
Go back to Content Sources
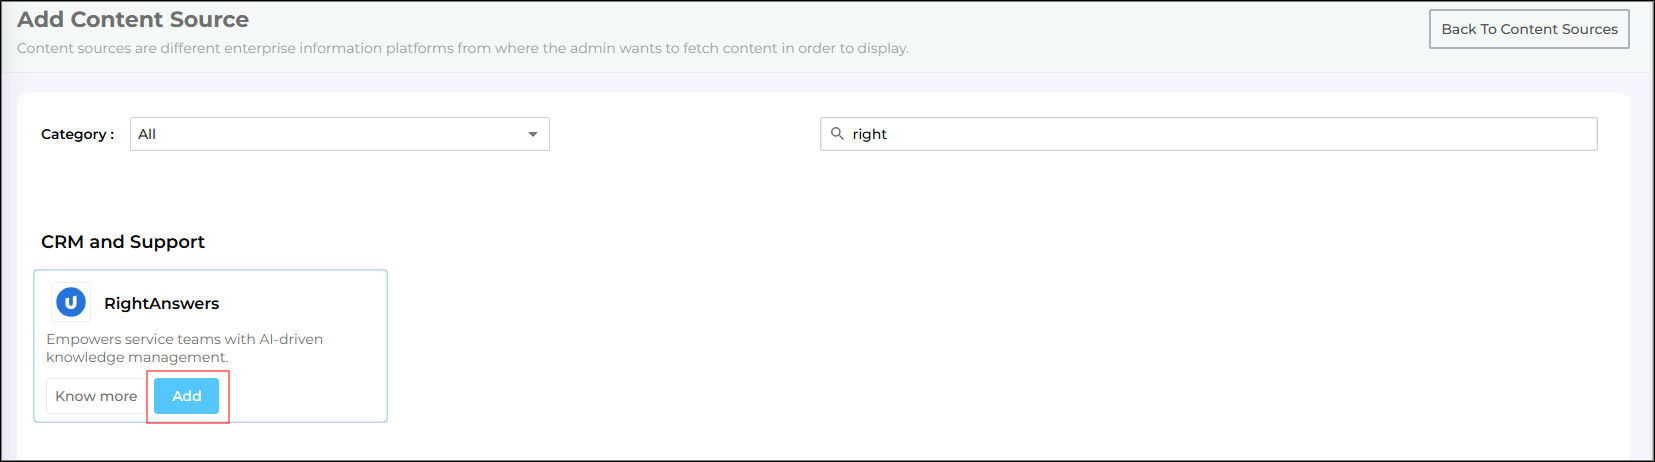click(x=1528, y=29)
